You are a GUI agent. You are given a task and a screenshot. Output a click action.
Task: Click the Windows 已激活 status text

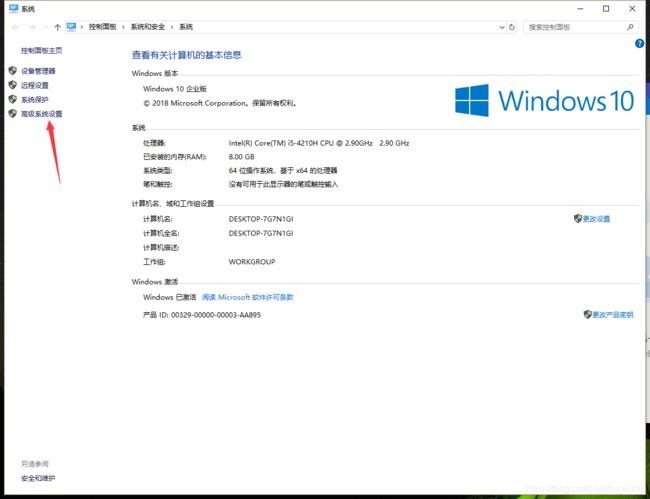(x=170, y=297)
